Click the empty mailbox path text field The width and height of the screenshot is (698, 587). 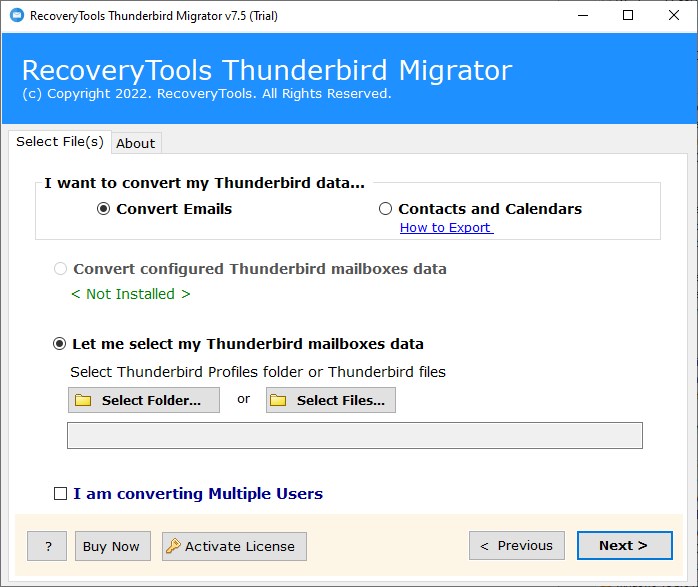[x=354, y=435]
